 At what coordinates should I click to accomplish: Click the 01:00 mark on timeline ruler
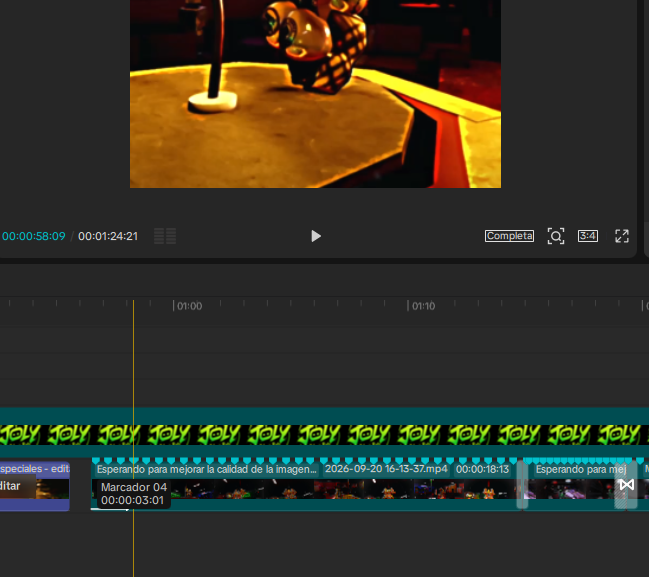189,306
